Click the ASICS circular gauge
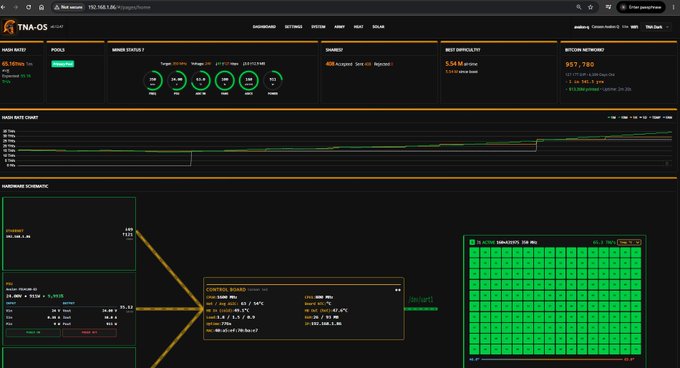Image resolution: width=680 pixels, height=368 pixels. 248,80
